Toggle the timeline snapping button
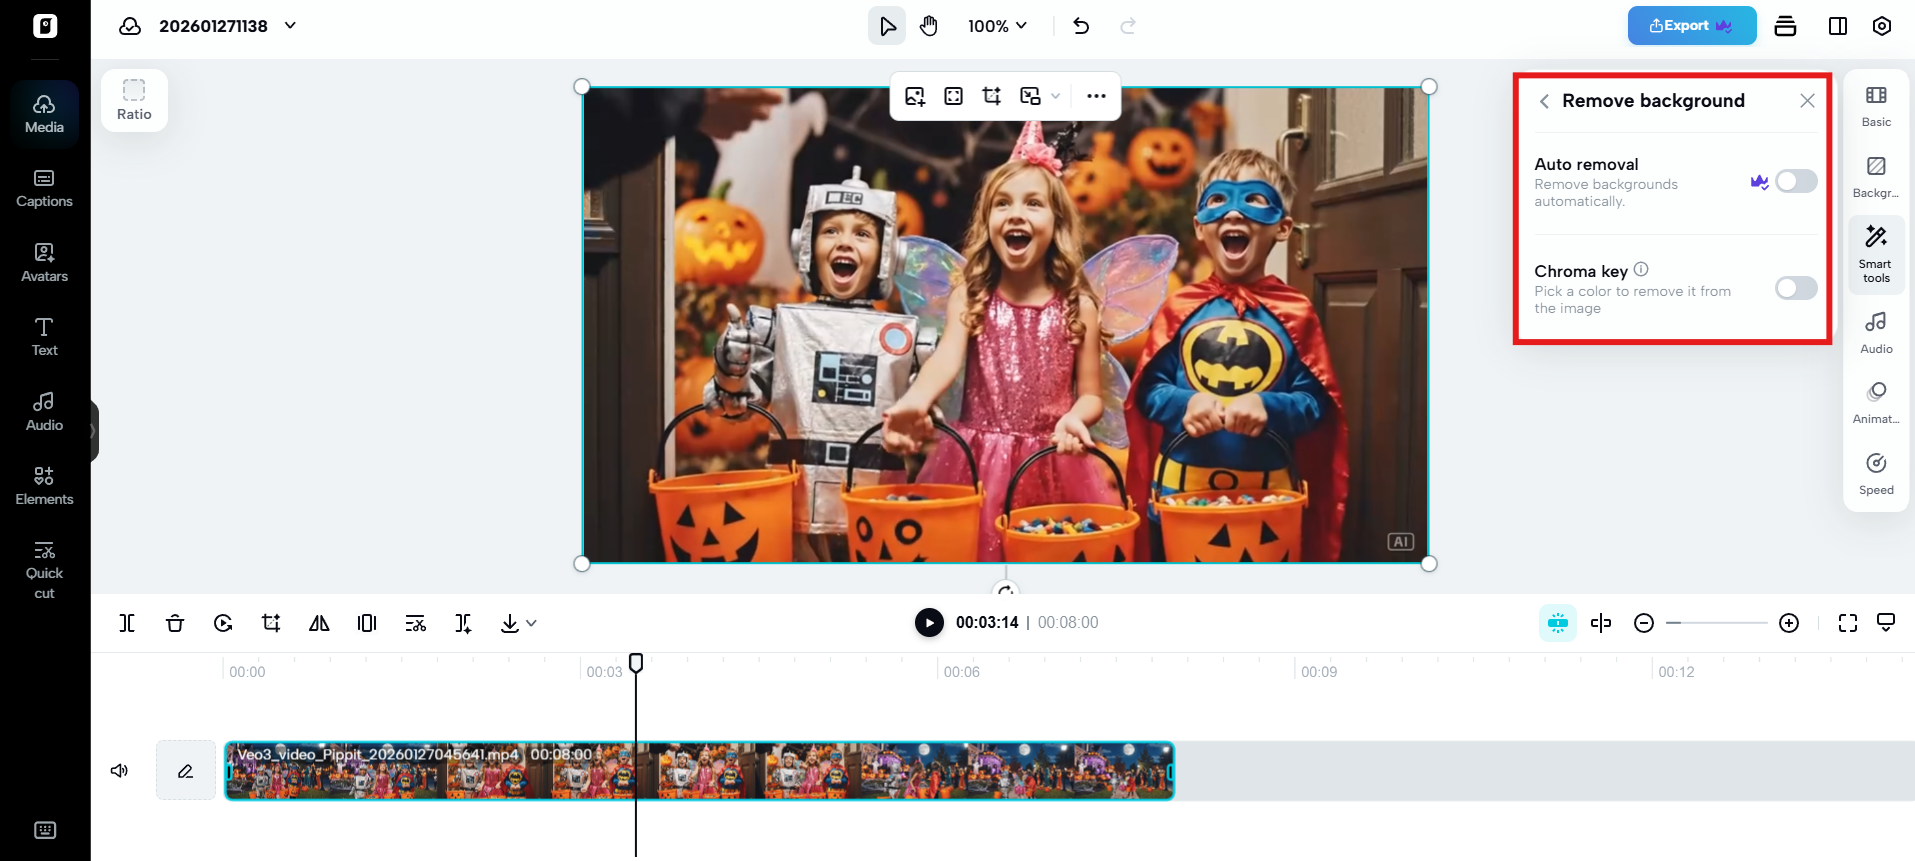The height and width of the screenshot is (861, 1915). (x=1558, y=623)
